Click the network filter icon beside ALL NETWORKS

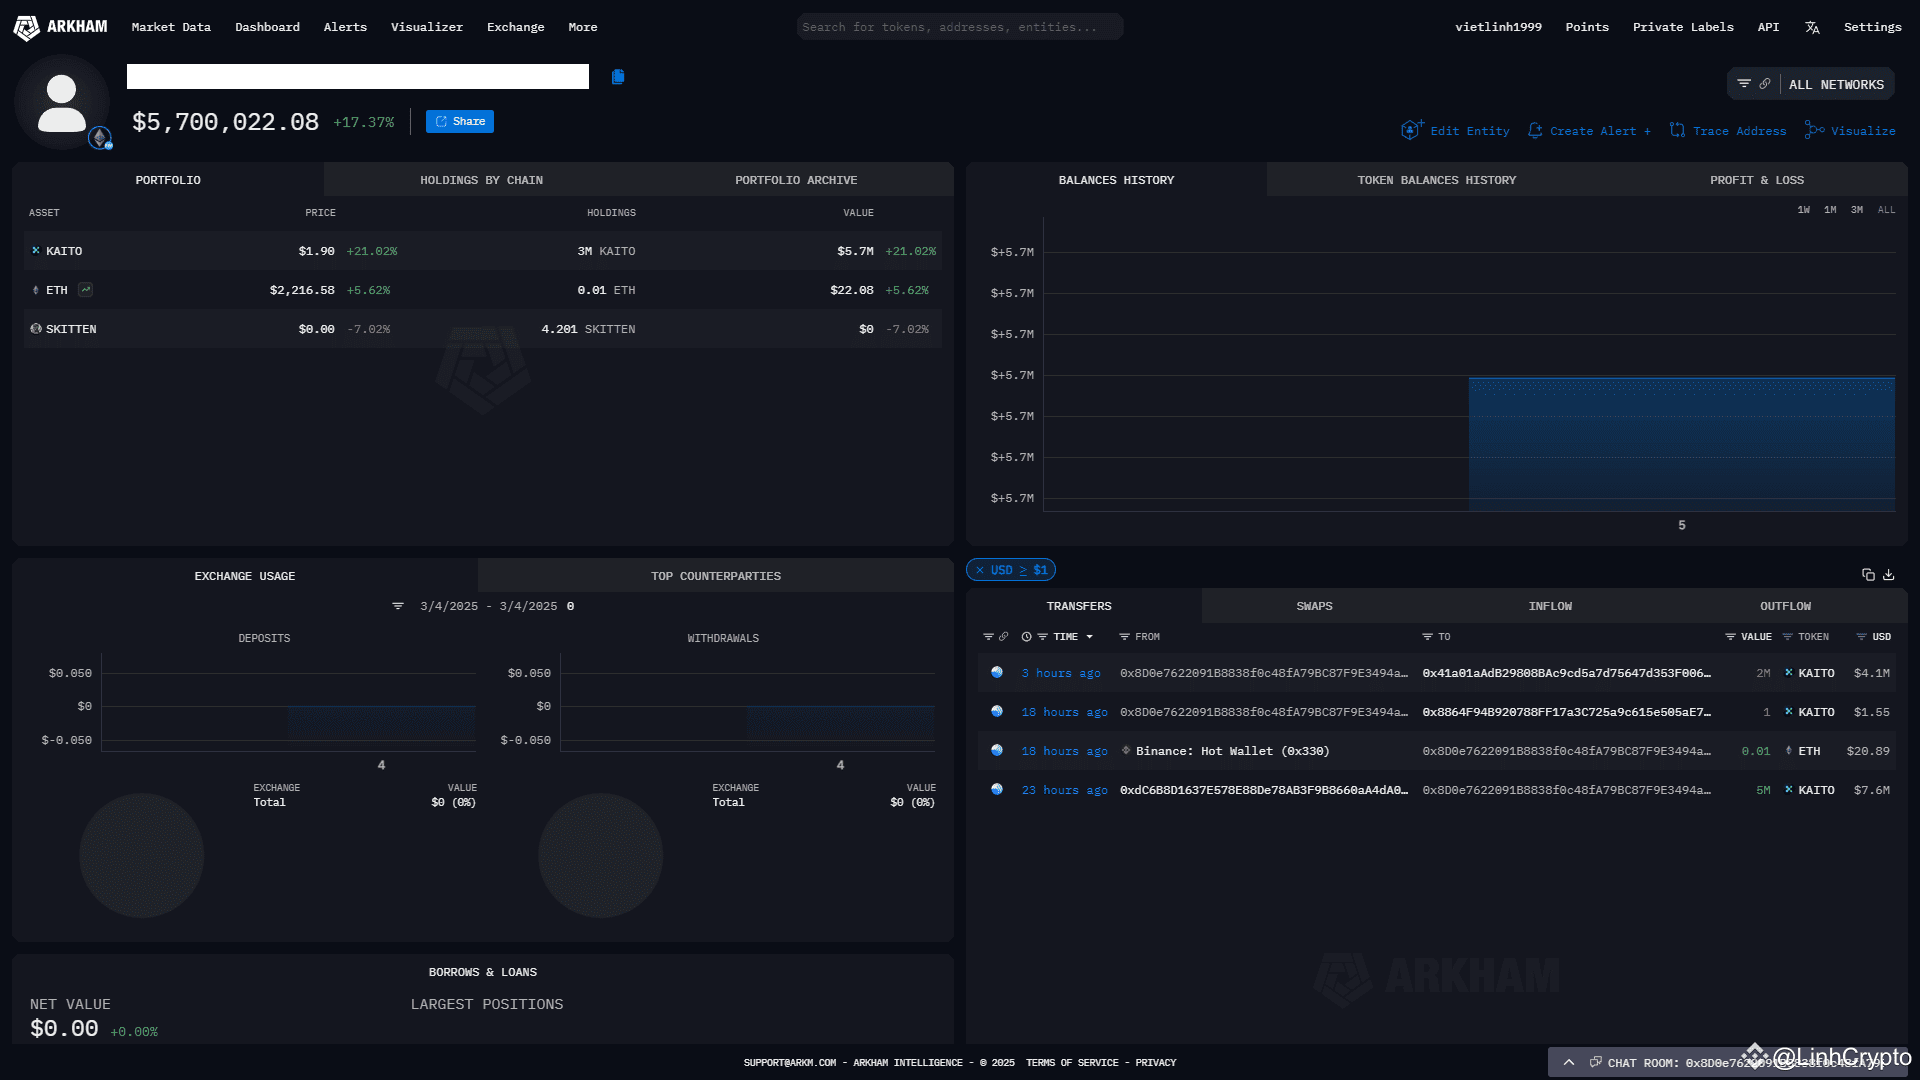[1744, 84]
